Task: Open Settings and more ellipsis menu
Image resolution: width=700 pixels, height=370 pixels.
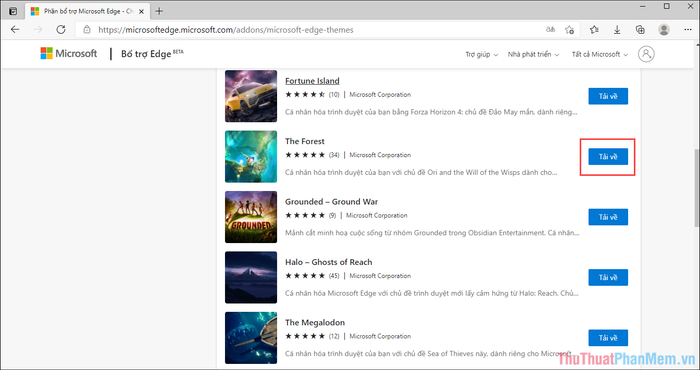Action: (x=688, y=30)
